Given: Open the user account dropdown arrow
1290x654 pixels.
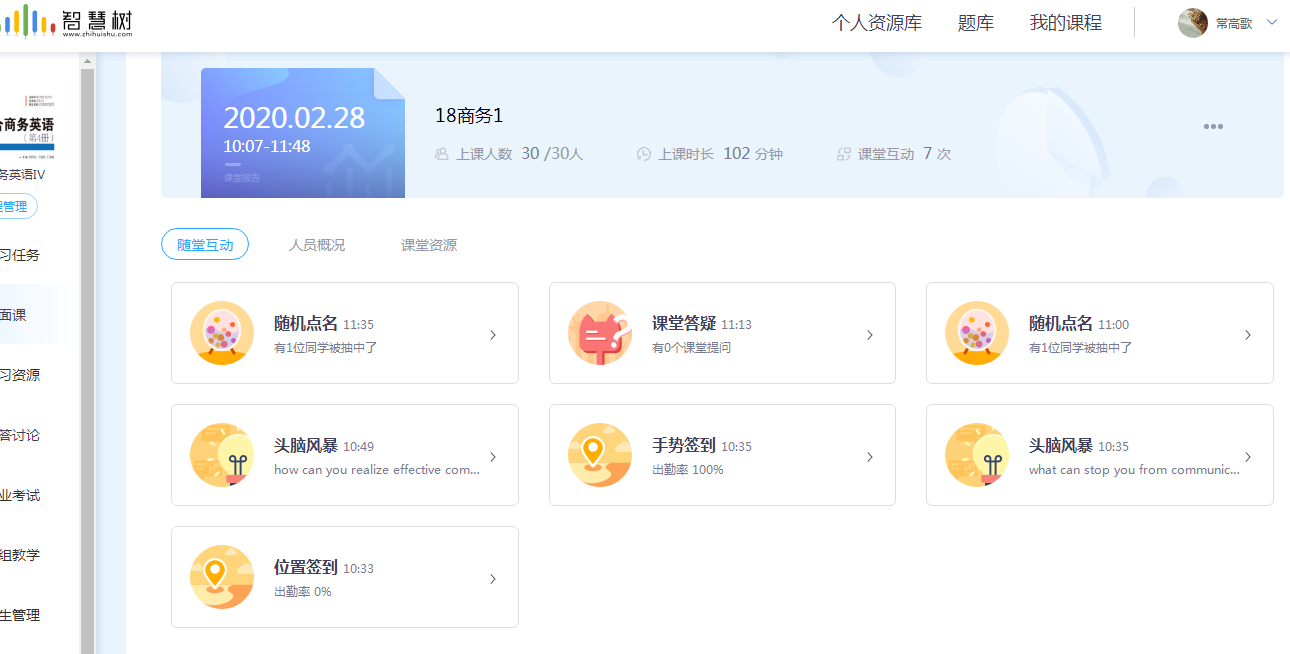Looking at the screenshot, I should click(1272, 22).
